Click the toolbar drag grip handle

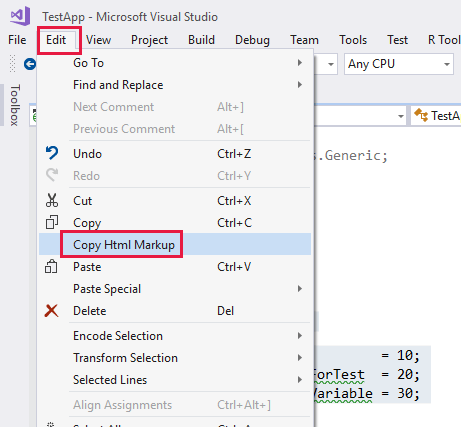(x=12, y=63)
